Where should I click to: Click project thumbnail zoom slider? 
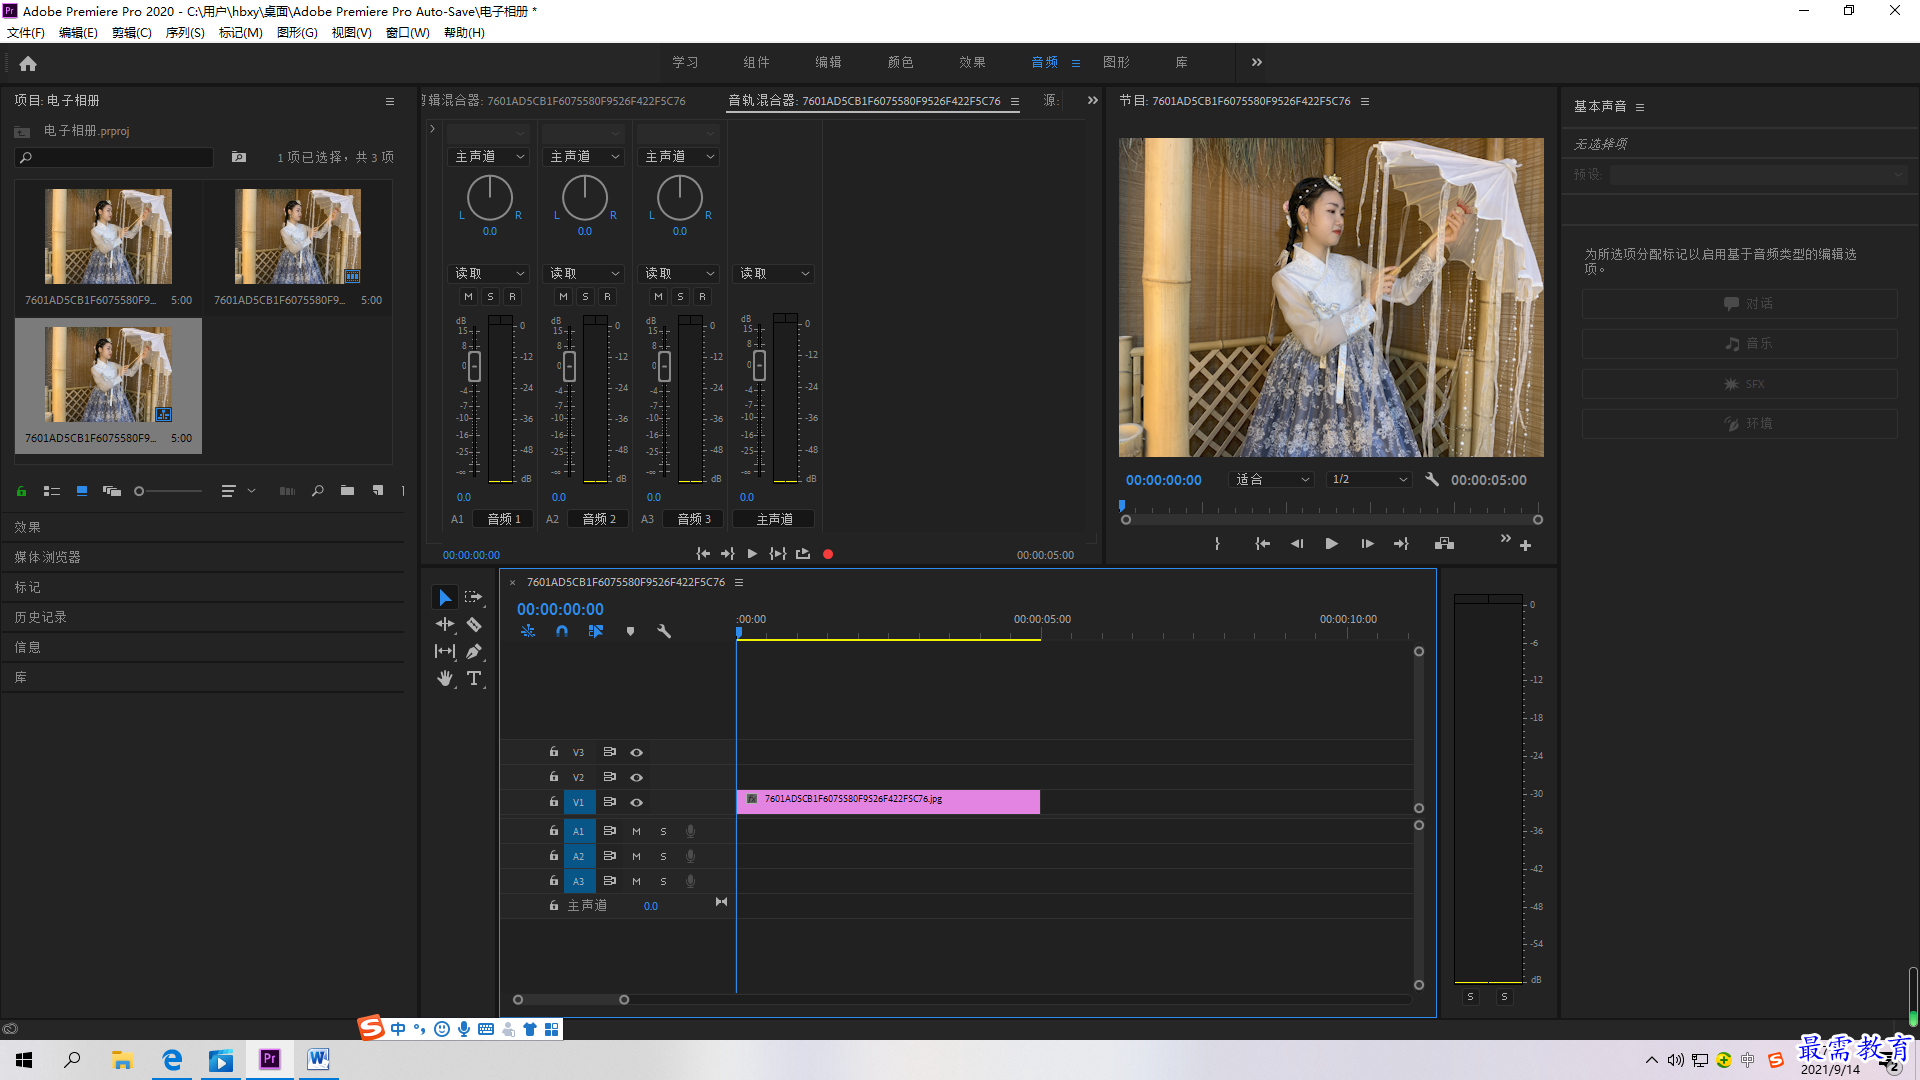click(x=168, y=491)
